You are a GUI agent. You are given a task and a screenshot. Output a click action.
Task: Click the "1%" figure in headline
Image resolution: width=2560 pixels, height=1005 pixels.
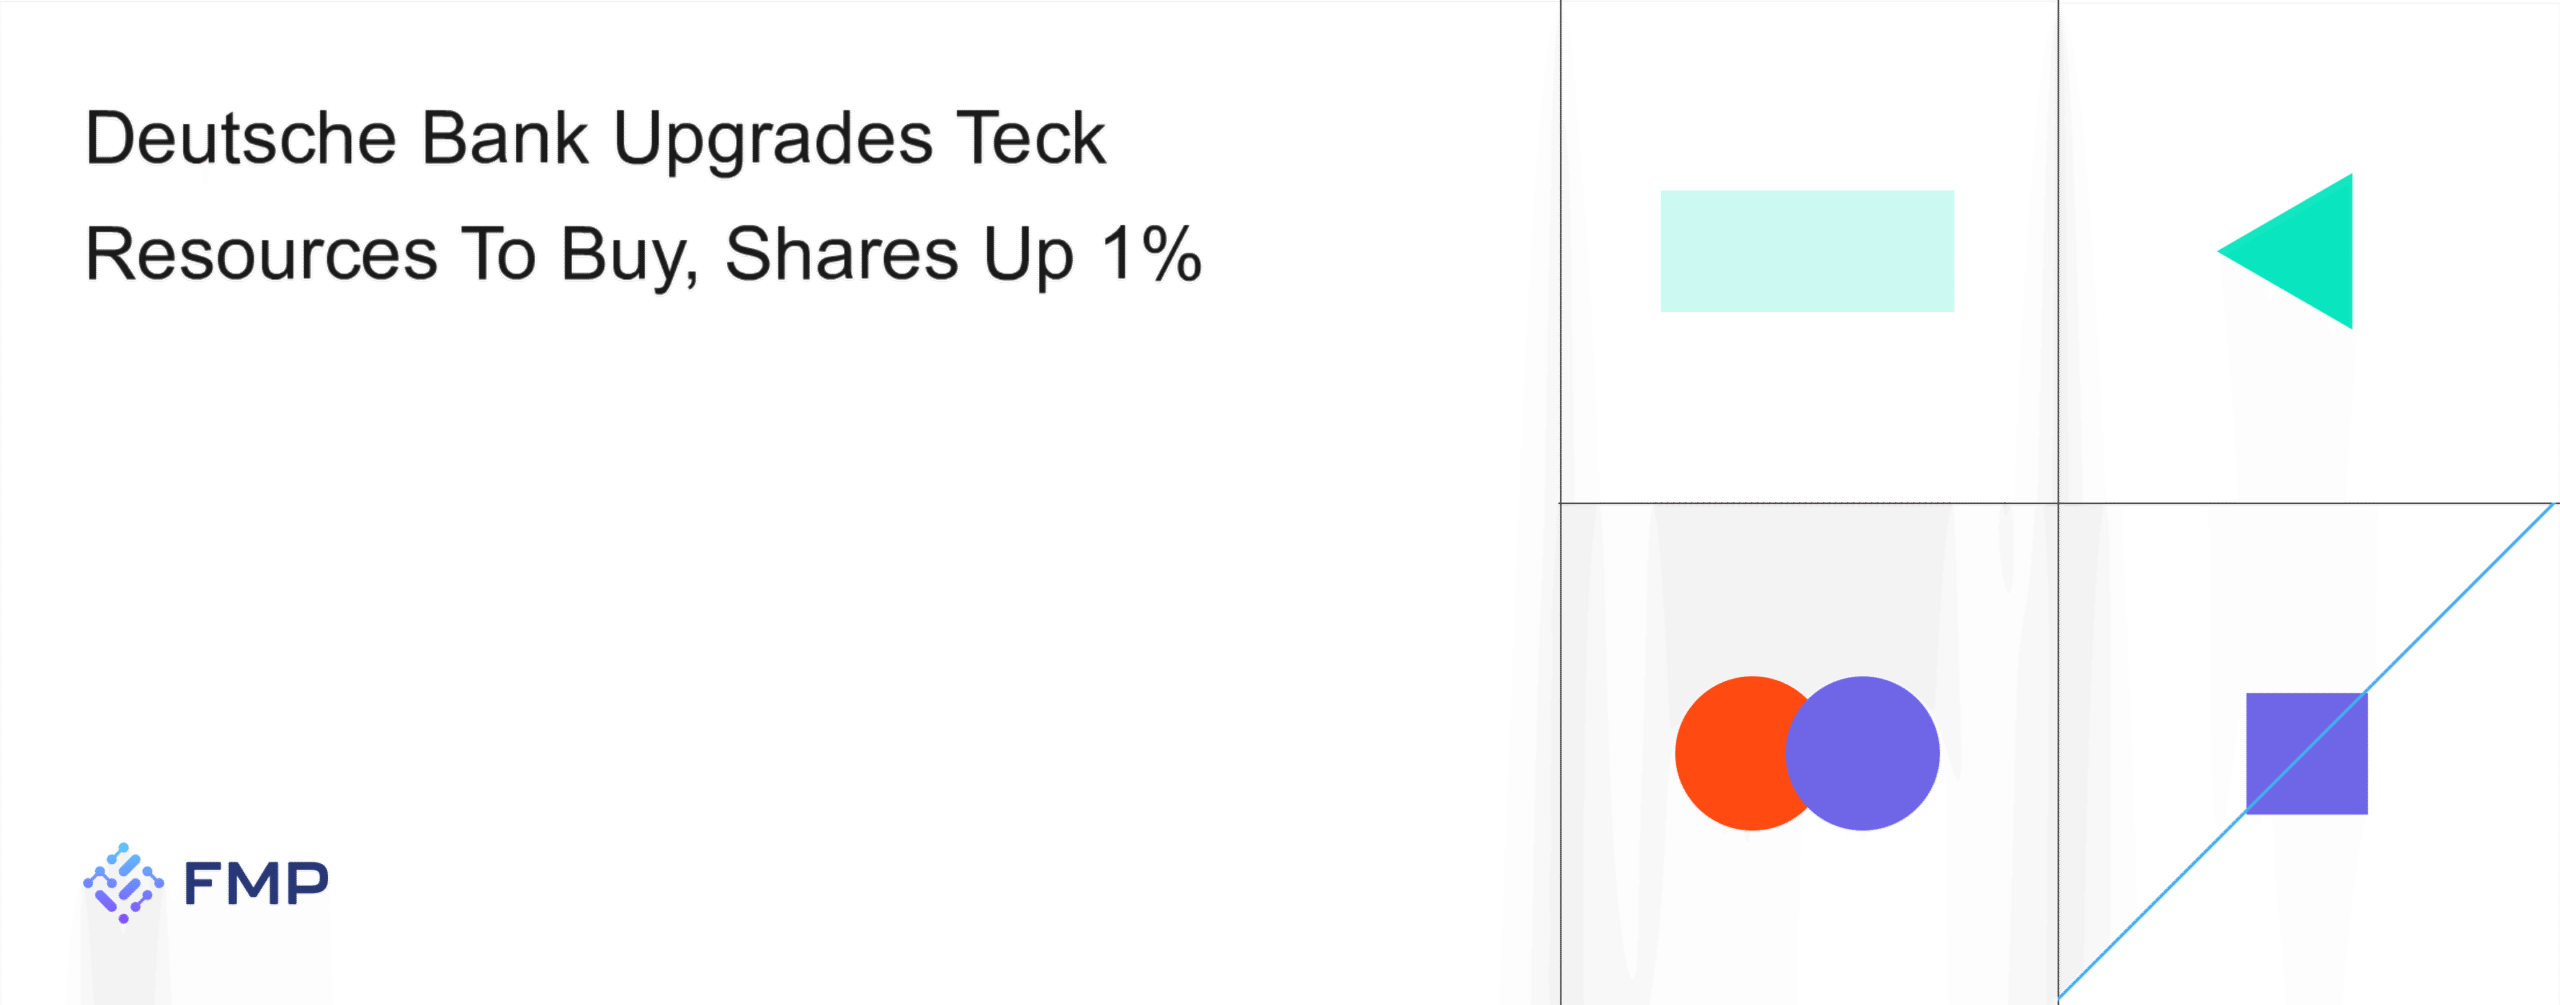point(1150,254)
